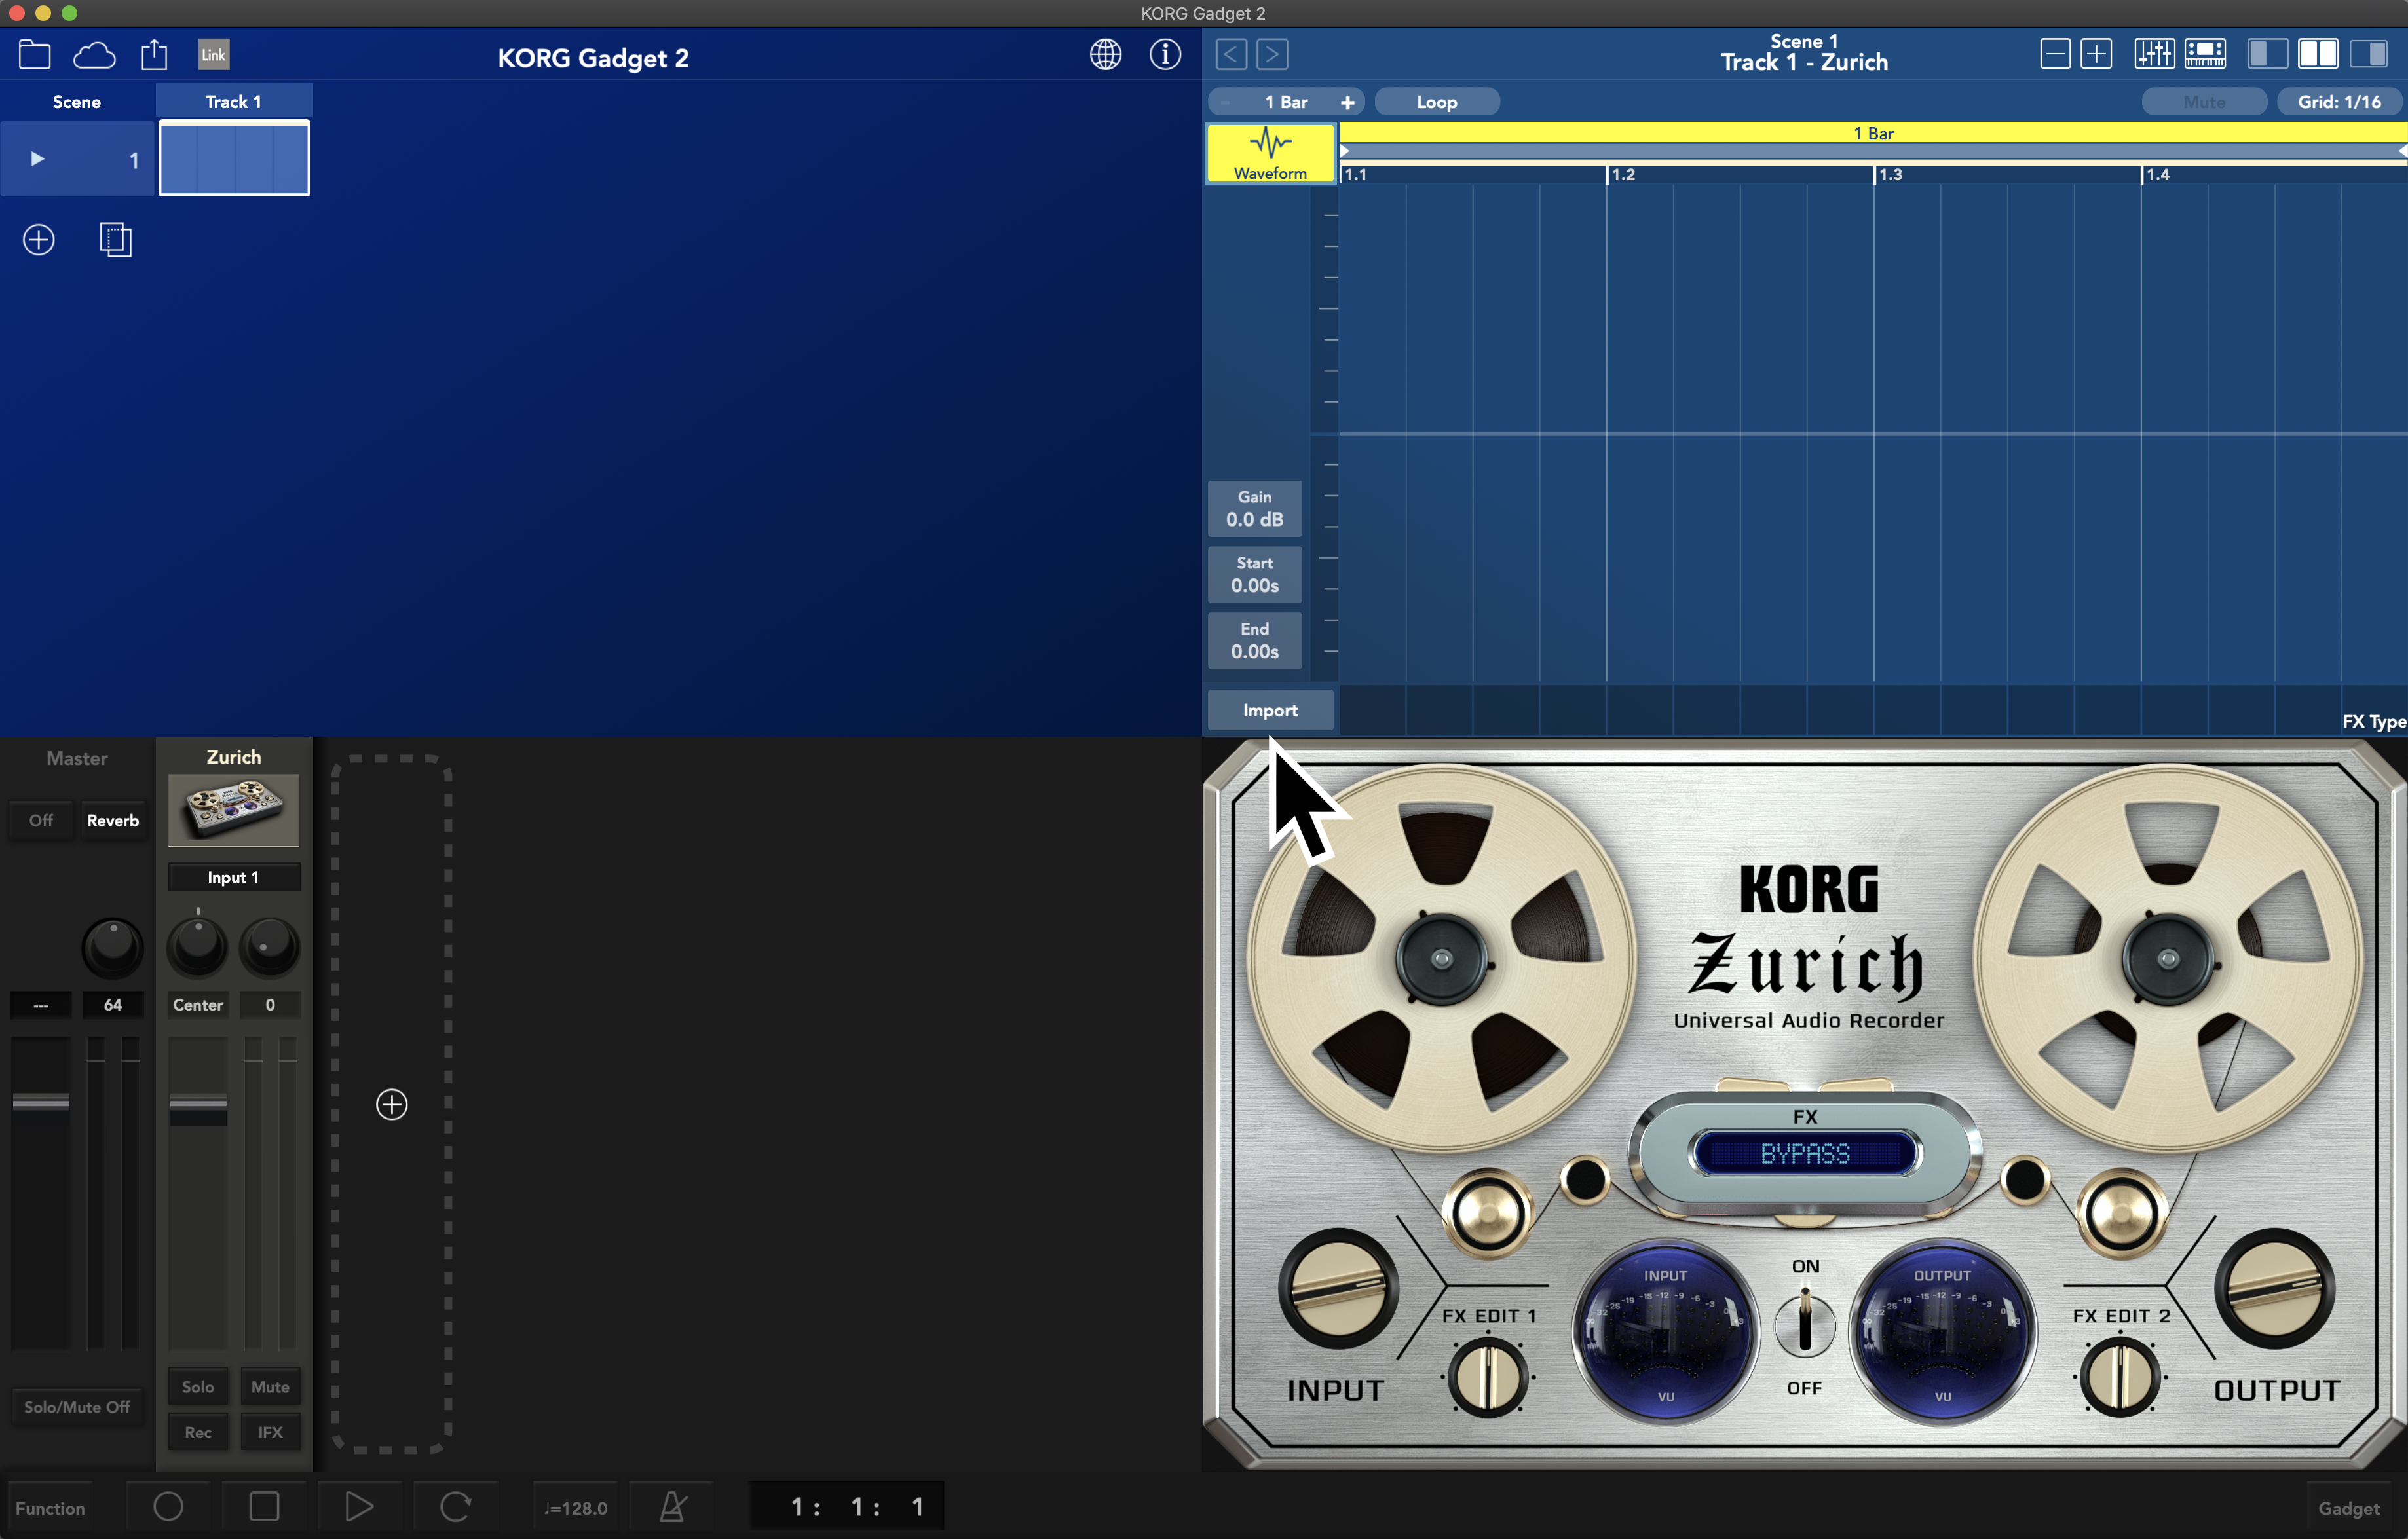Play Scene 1
This screenshot has width=2408, height=1539.
coord(37,159)
